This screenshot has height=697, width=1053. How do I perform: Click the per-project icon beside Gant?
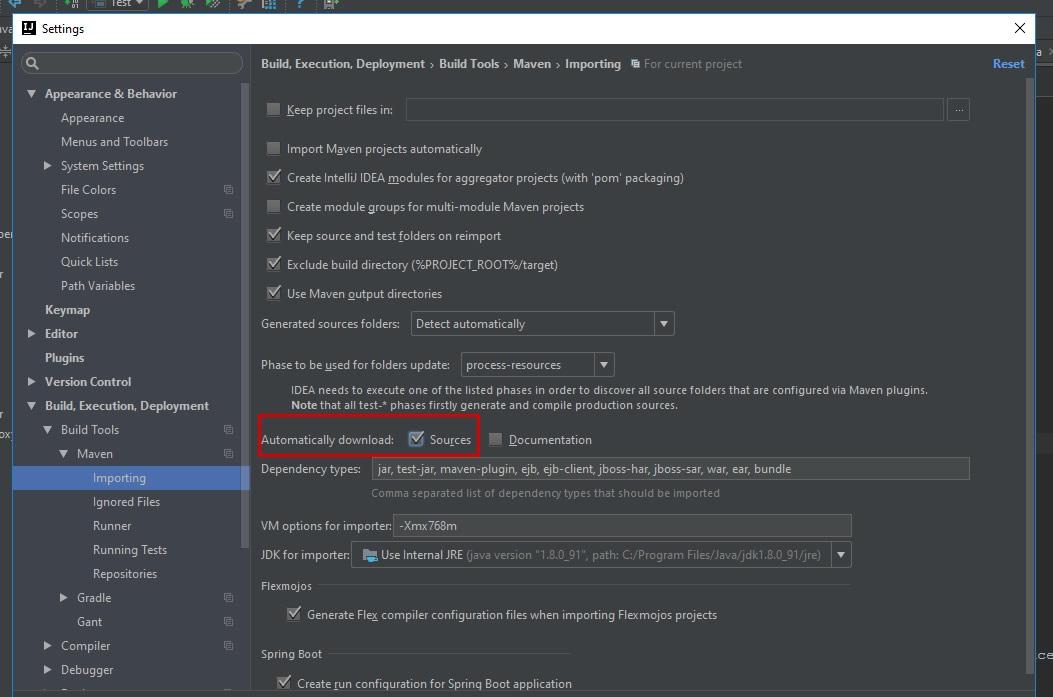pos(228,622)
